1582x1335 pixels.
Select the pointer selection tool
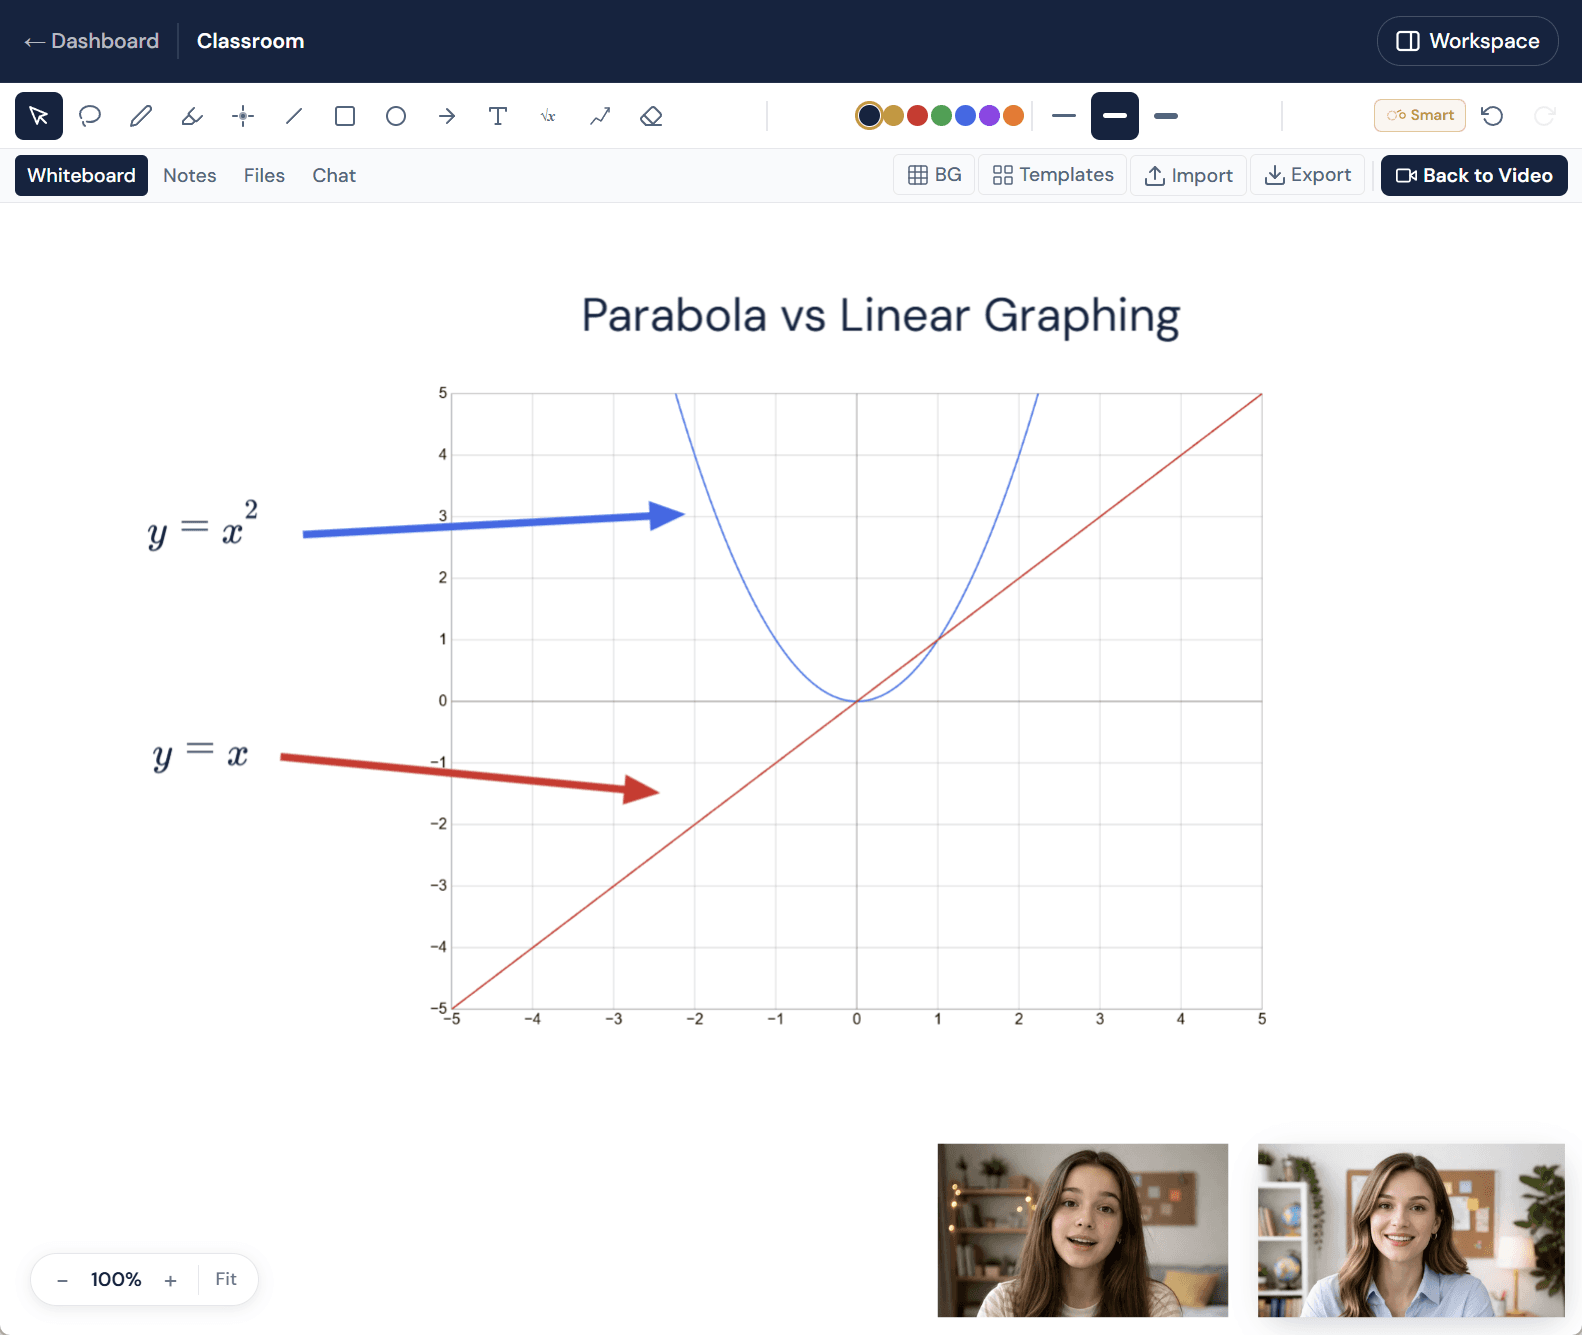point(39,116)
